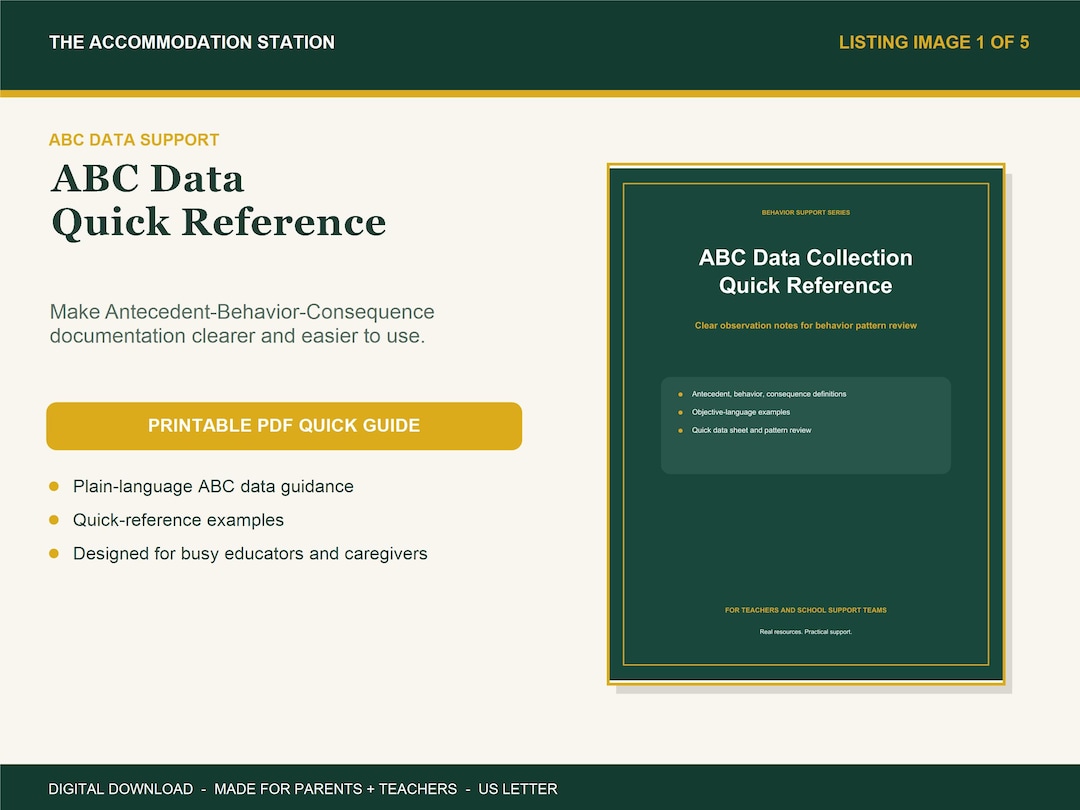Click Objective-language examples cover line
The image size is (1080, 810).
point(740,412)
